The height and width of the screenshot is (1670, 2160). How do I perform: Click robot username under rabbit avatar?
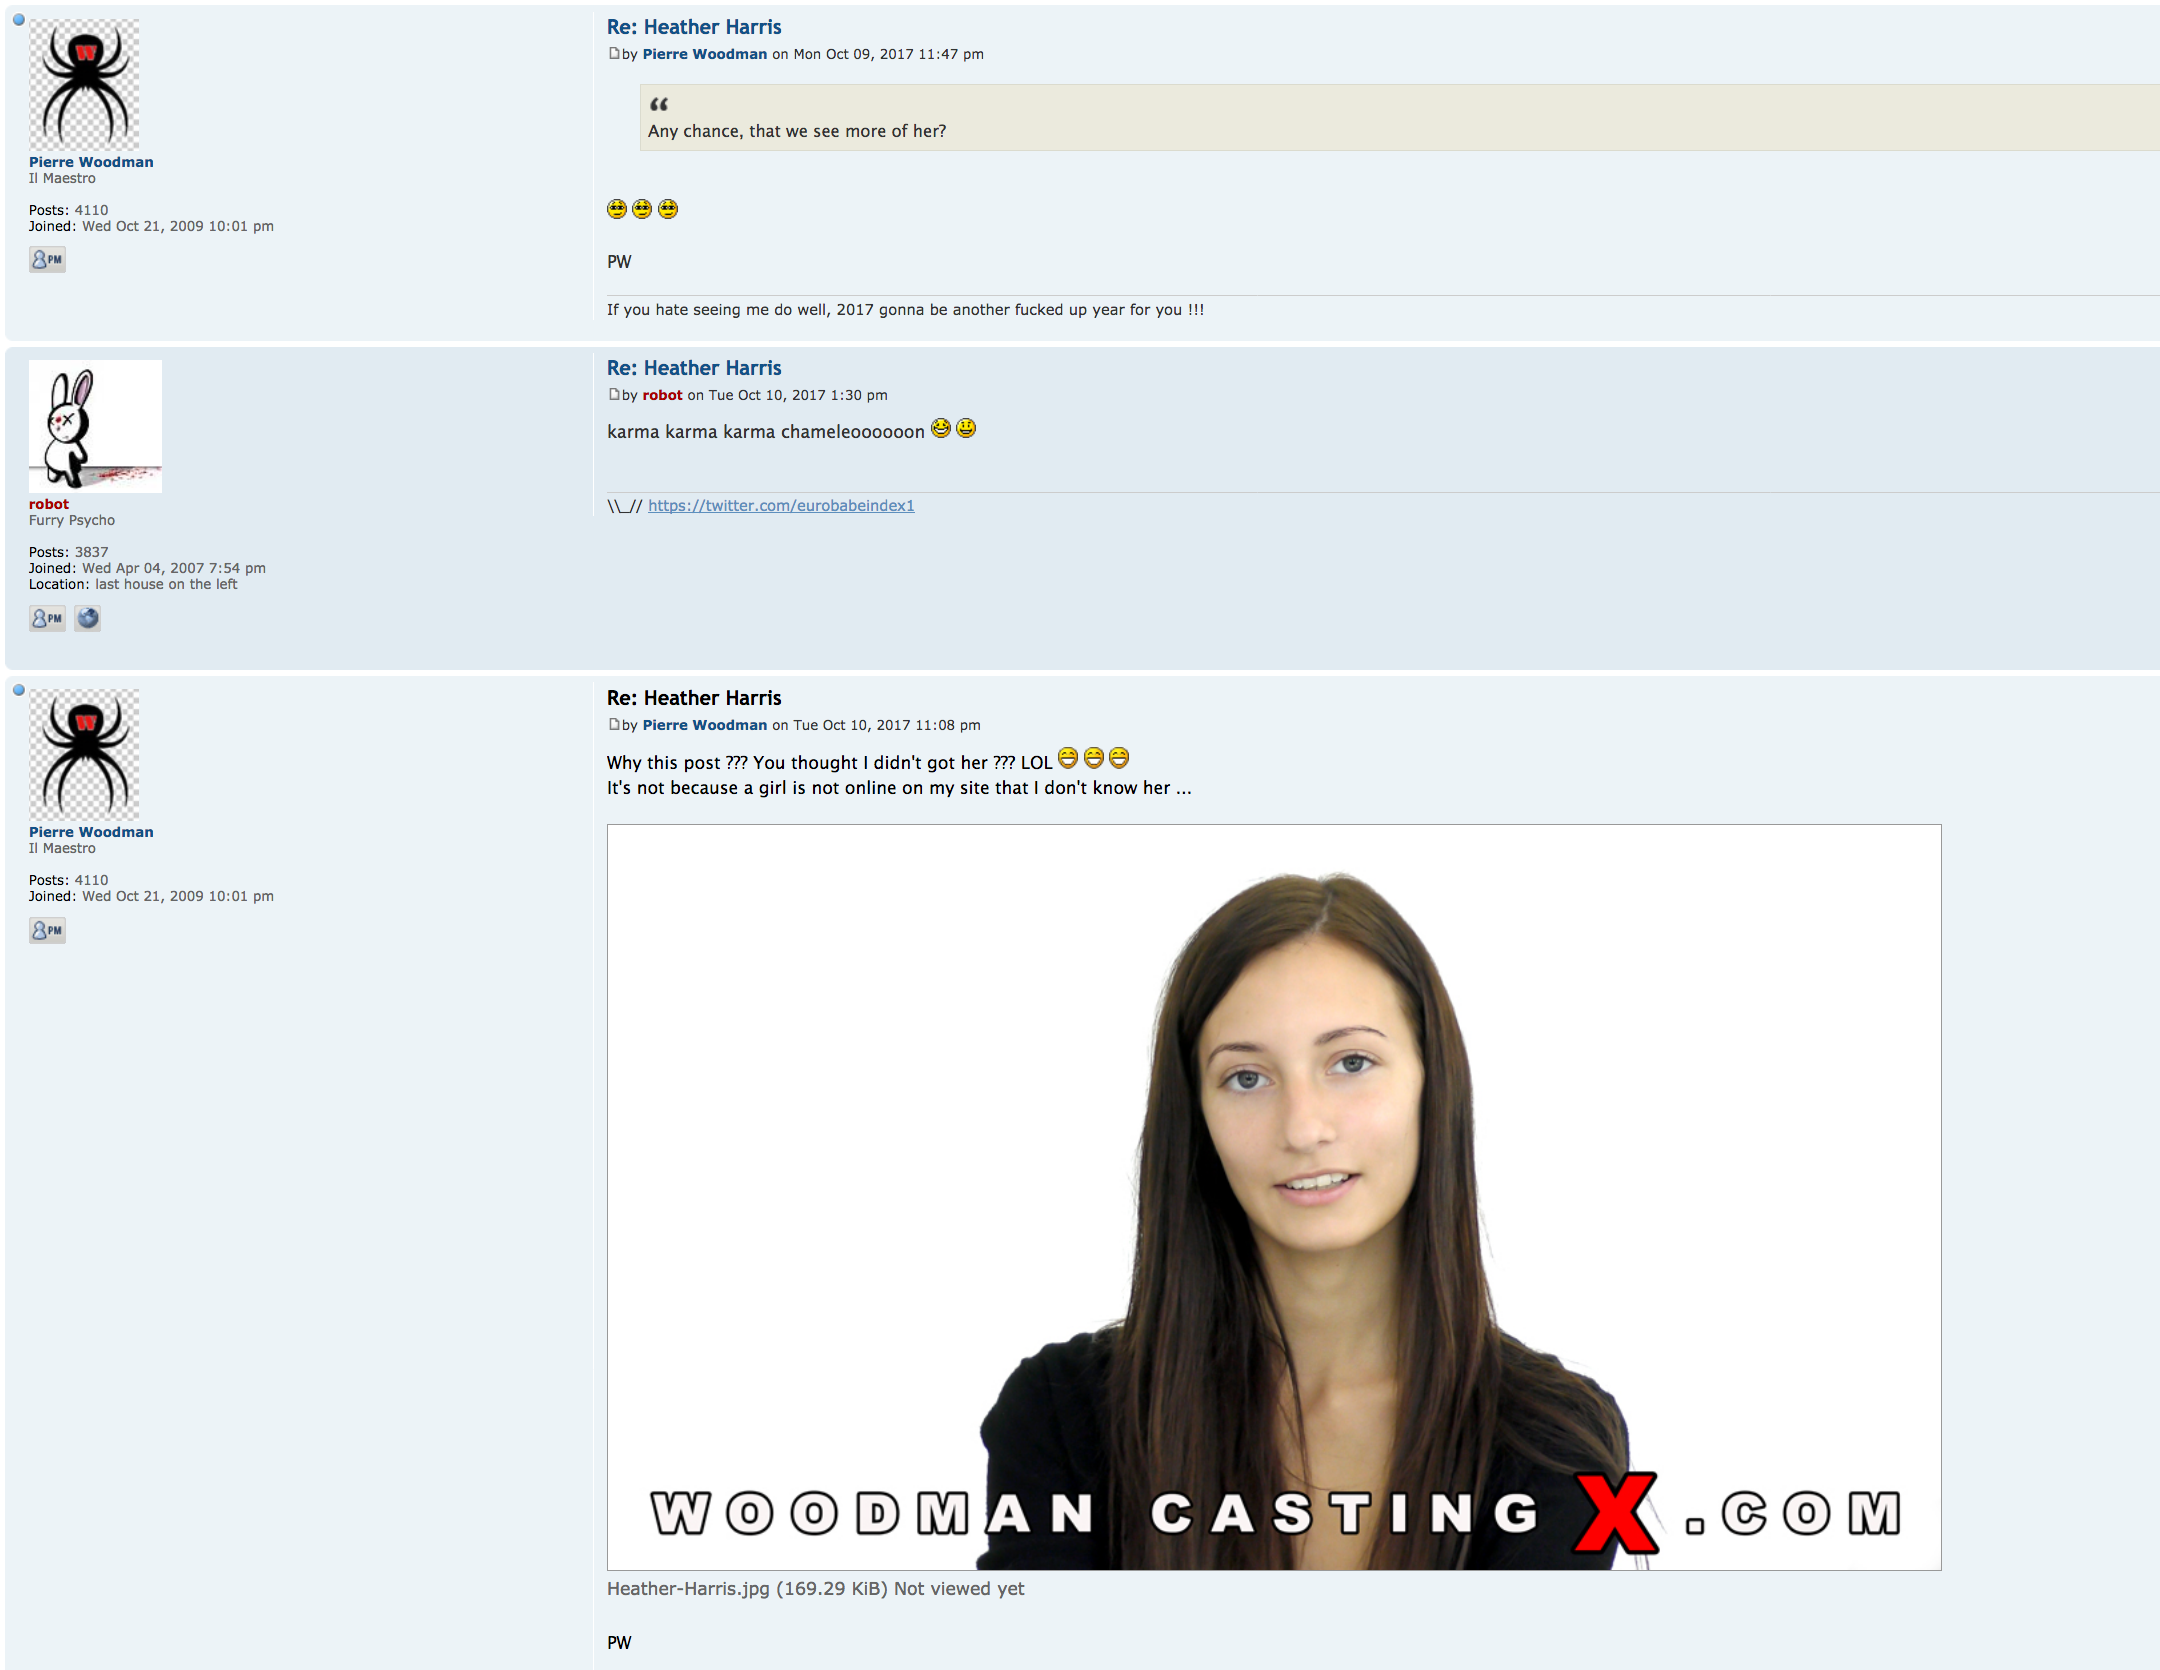(49, 504)
